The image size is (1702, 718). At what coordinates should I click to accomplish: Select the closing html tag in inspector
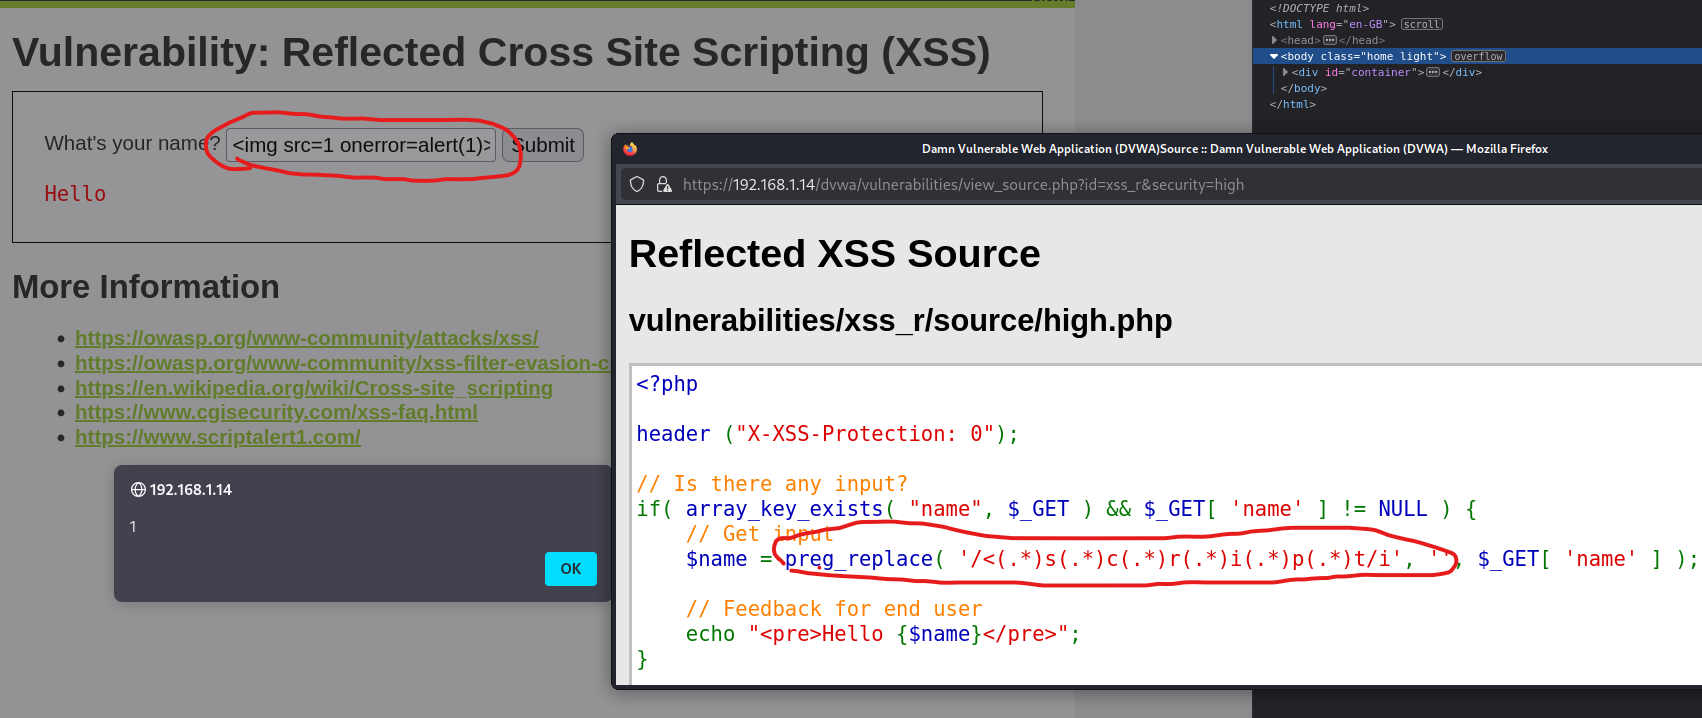point(1293,104)
